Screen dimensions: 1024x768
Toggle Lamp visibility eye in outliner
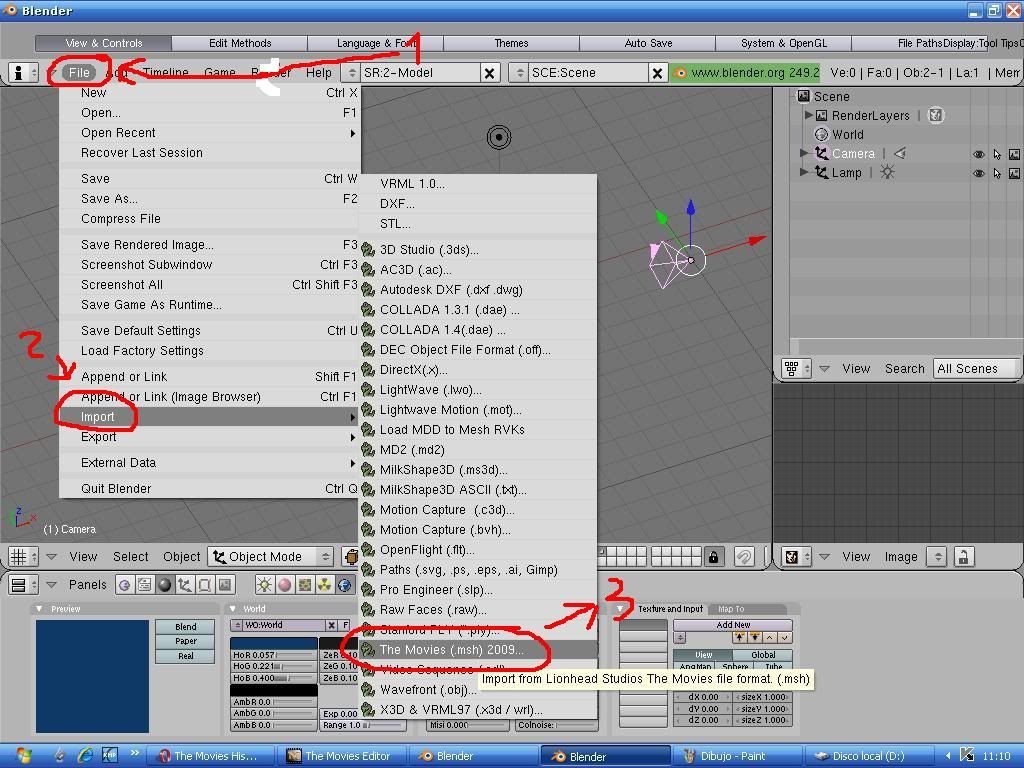point(978,173)
